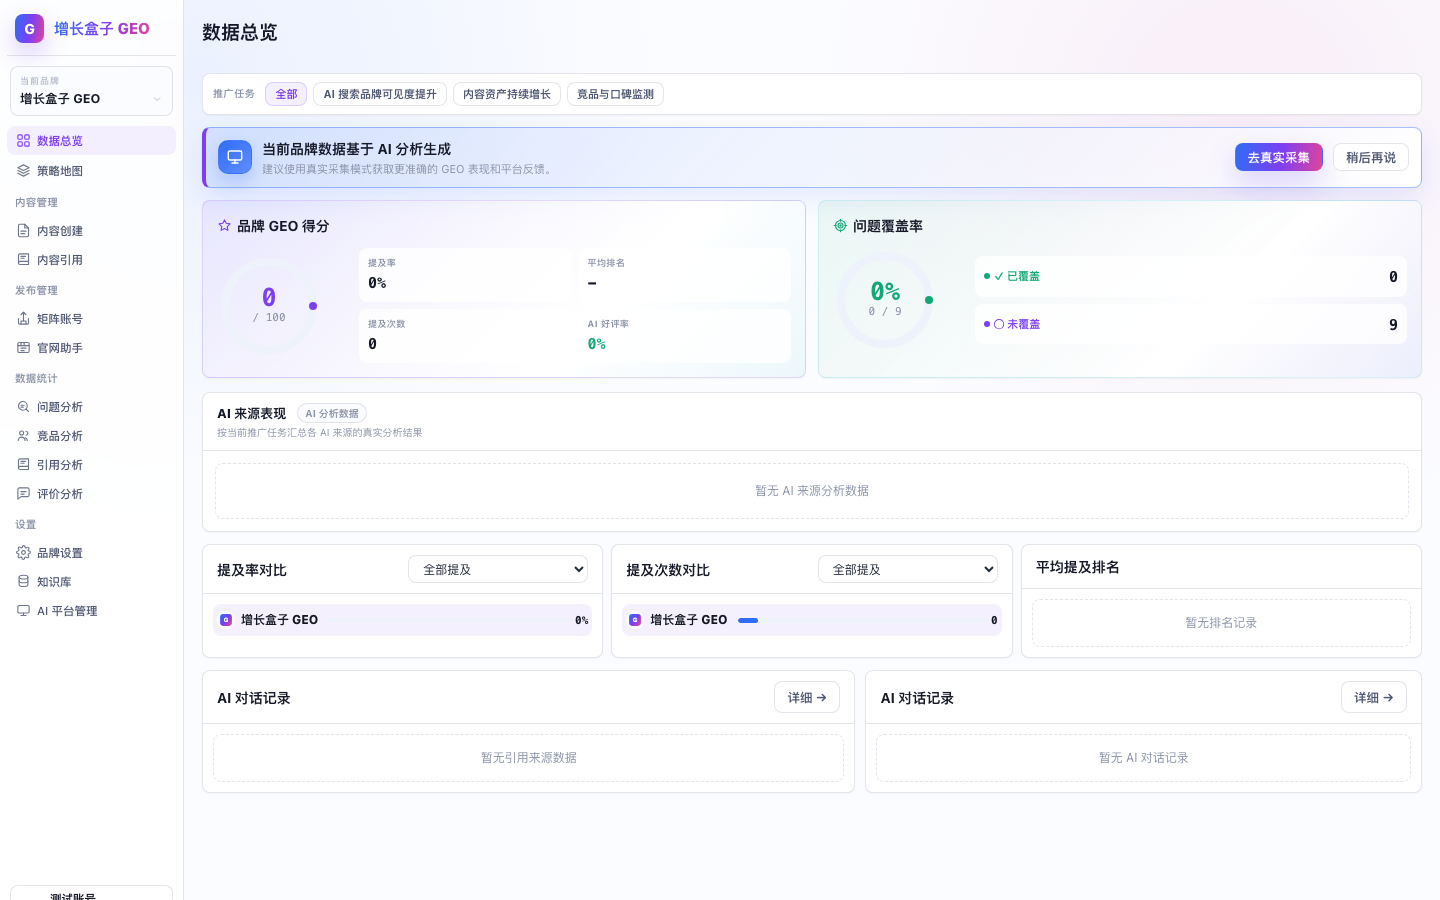Click the 矩阵账号 upload icon

coord(23,319)
